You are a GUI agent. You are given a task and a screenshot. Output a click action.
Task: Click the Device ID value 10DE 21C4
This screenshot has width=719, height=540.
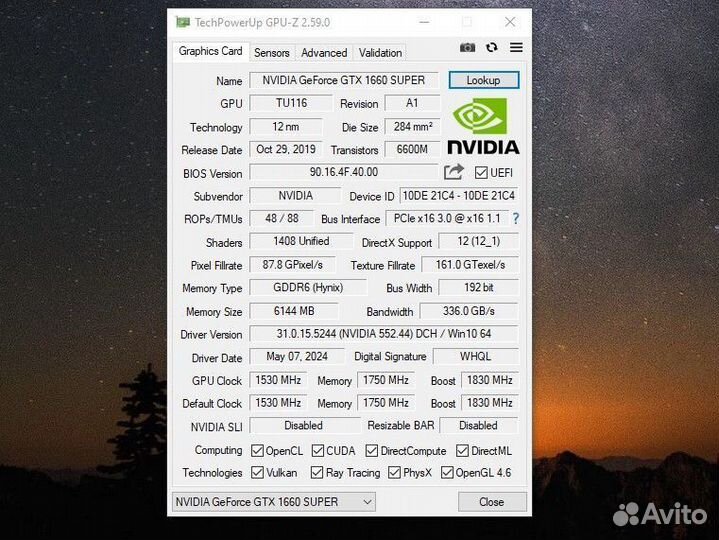[x=459, y=196]
